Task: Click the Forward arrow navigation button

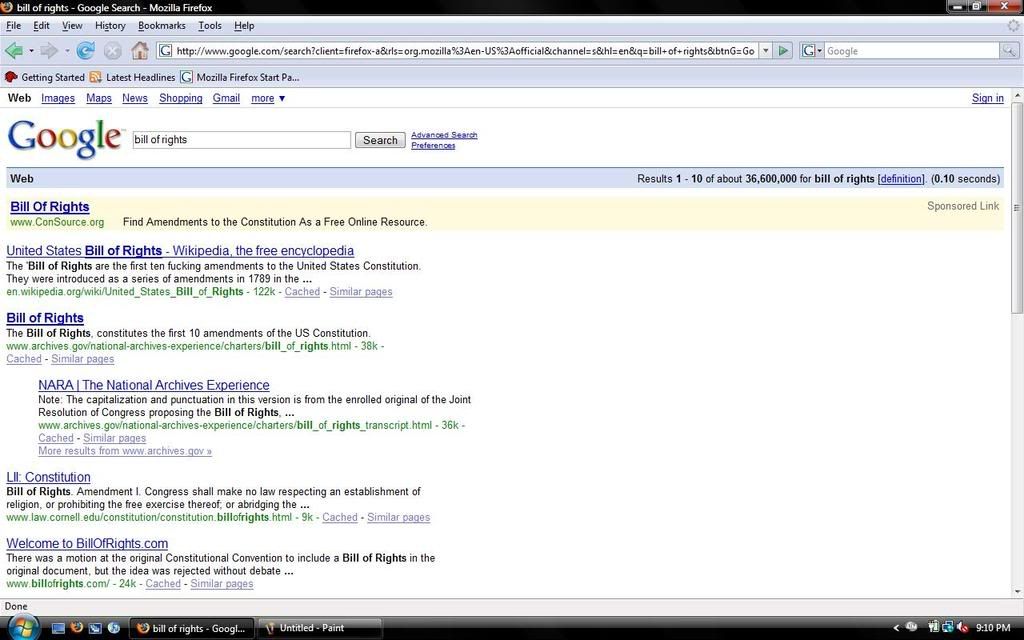Action: tap(50, 50)
